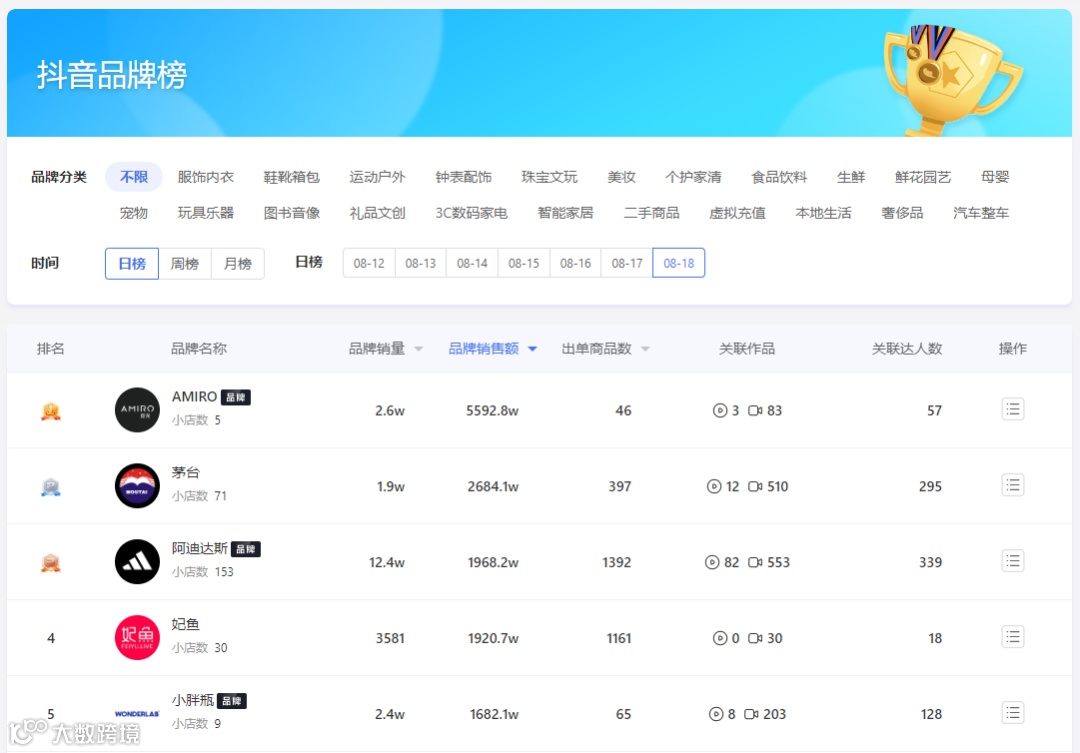Click the live-stream icon in 茅台 row
This screenshot has height=753, width=1080.
(714, 486)
